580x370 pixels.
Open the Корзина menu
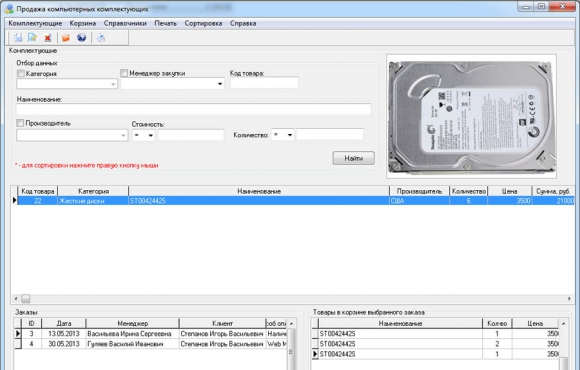pos(83,23)
